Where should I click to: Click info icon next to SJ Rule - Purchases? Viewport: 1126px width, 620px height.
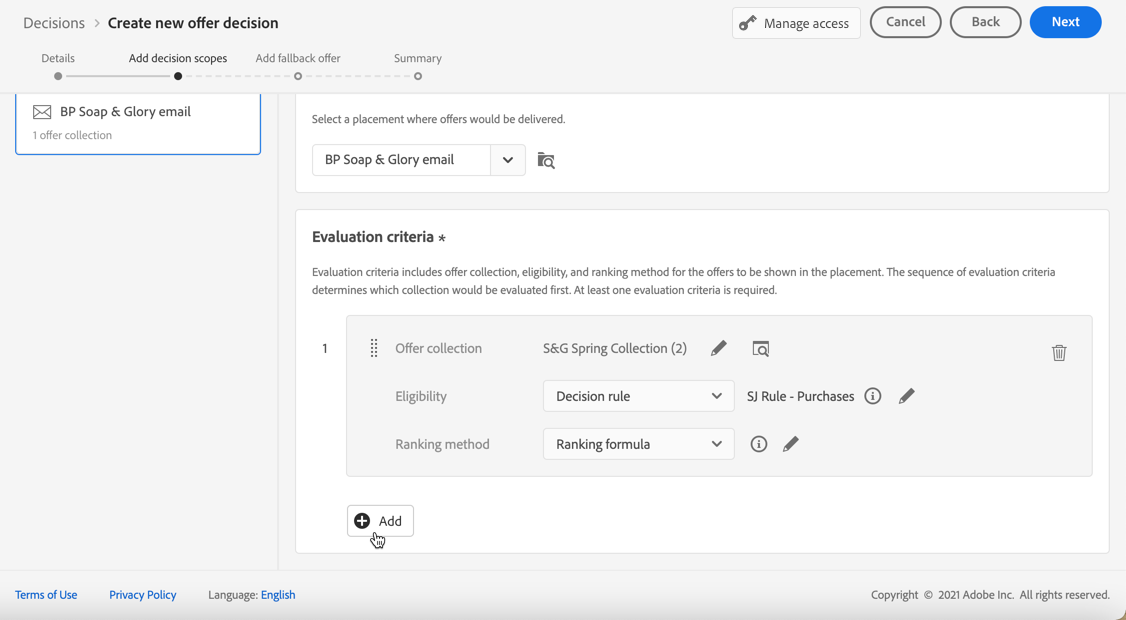point(873,396)
